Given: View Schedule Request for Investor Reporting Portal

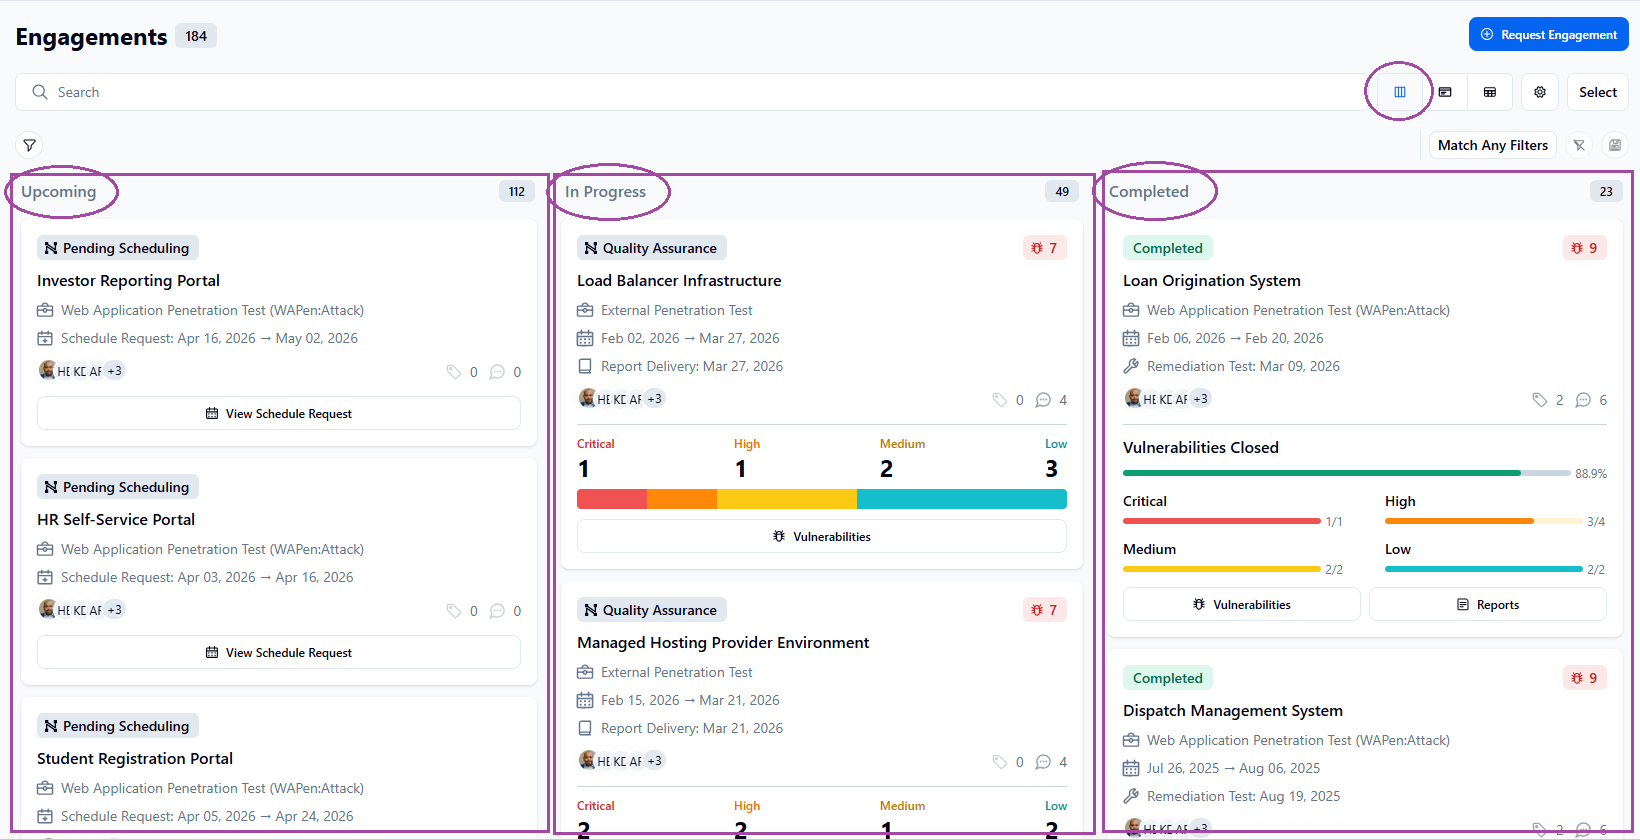Looking at the screenshot, I should [x=279, y=413].
